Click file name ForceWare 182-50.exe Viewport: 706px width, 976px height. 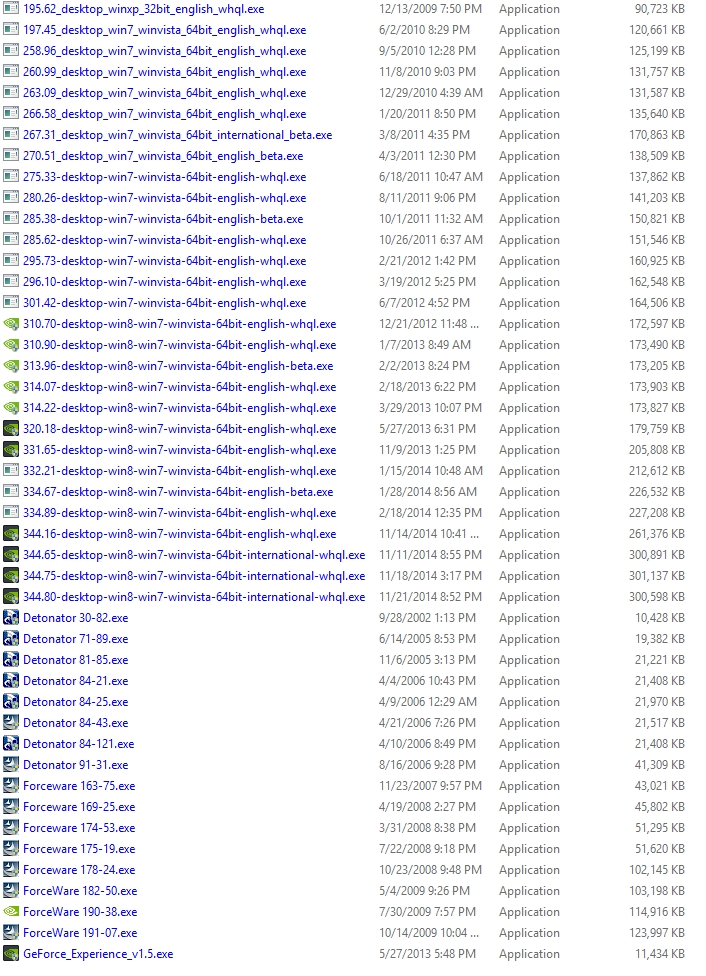pos(80,891)
